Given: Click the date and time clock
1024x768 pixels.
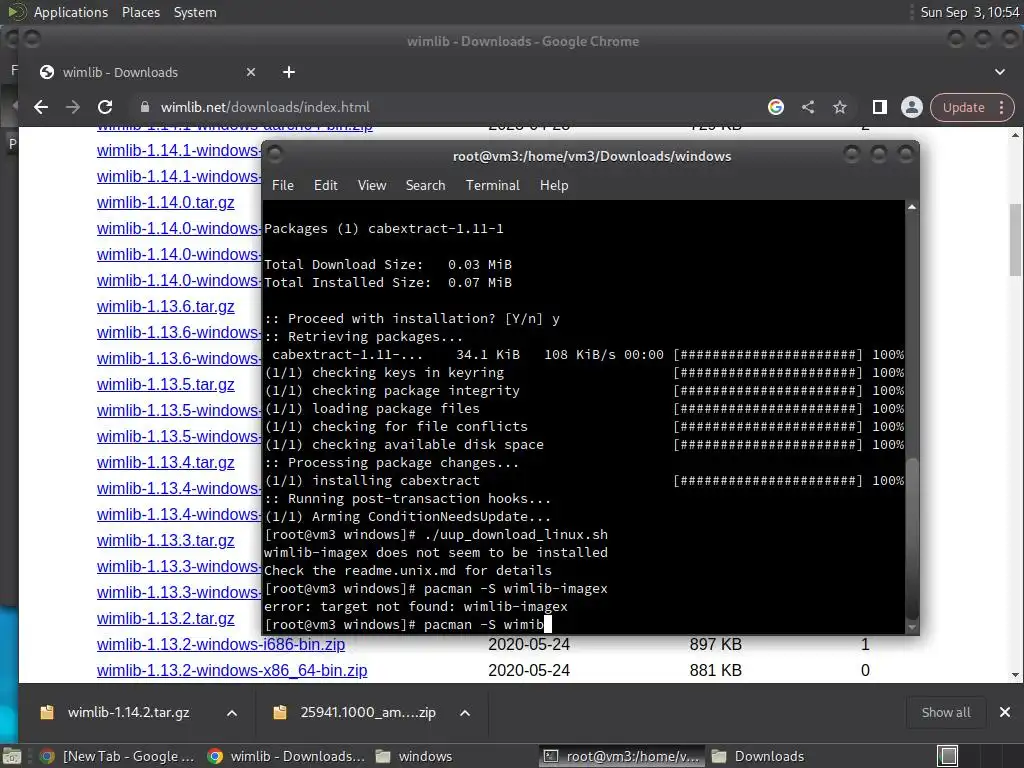Looking at the screenshot, I should [x=970, y=12].
